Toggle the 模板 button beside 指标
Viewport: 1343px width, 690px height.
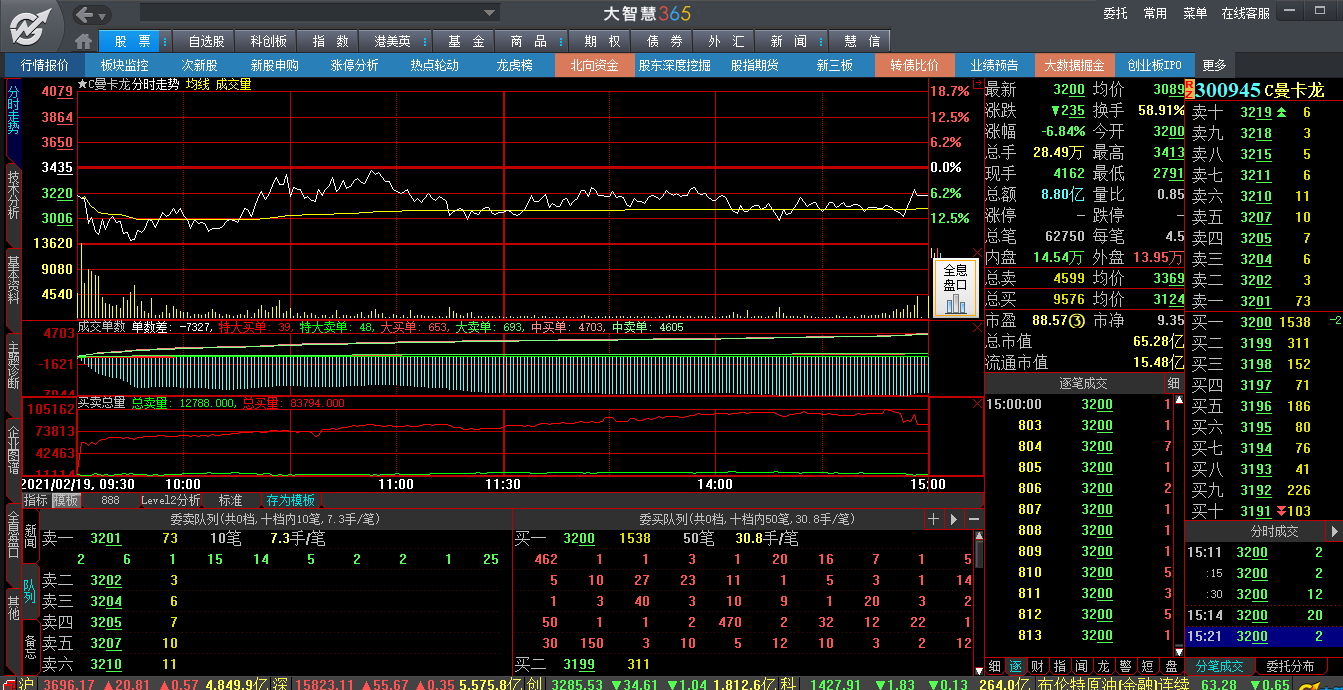click(65, 500)
